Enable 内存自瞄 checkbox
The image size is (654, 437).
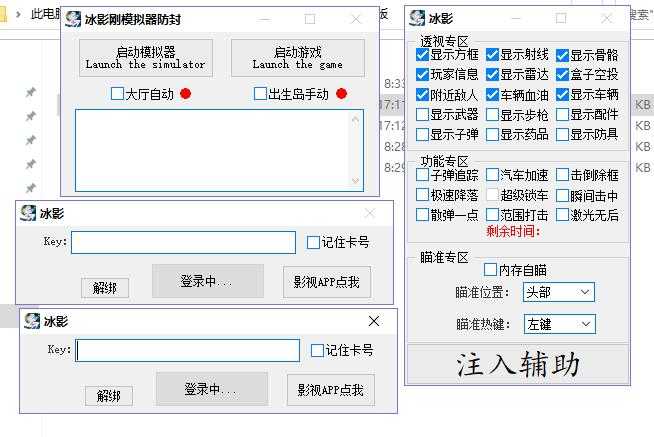pos(490,270)
